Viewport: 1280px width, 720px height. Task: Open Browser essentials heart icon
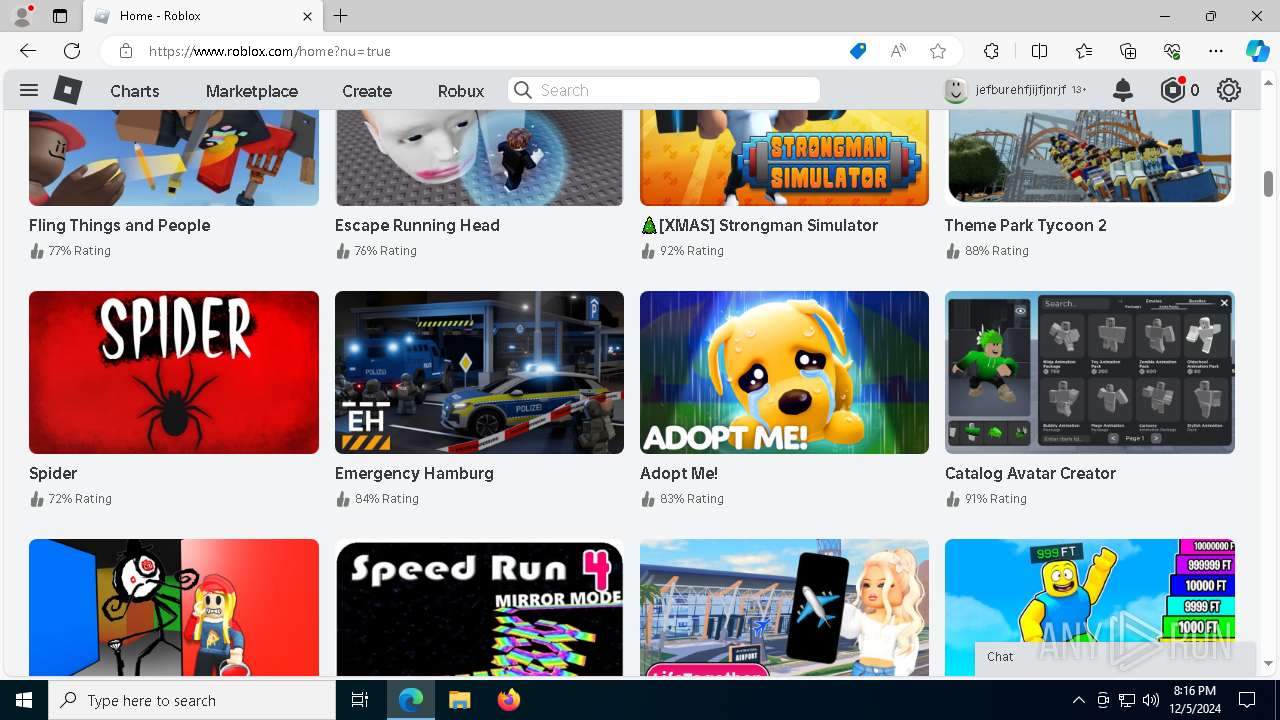(x=1172, y=51)
